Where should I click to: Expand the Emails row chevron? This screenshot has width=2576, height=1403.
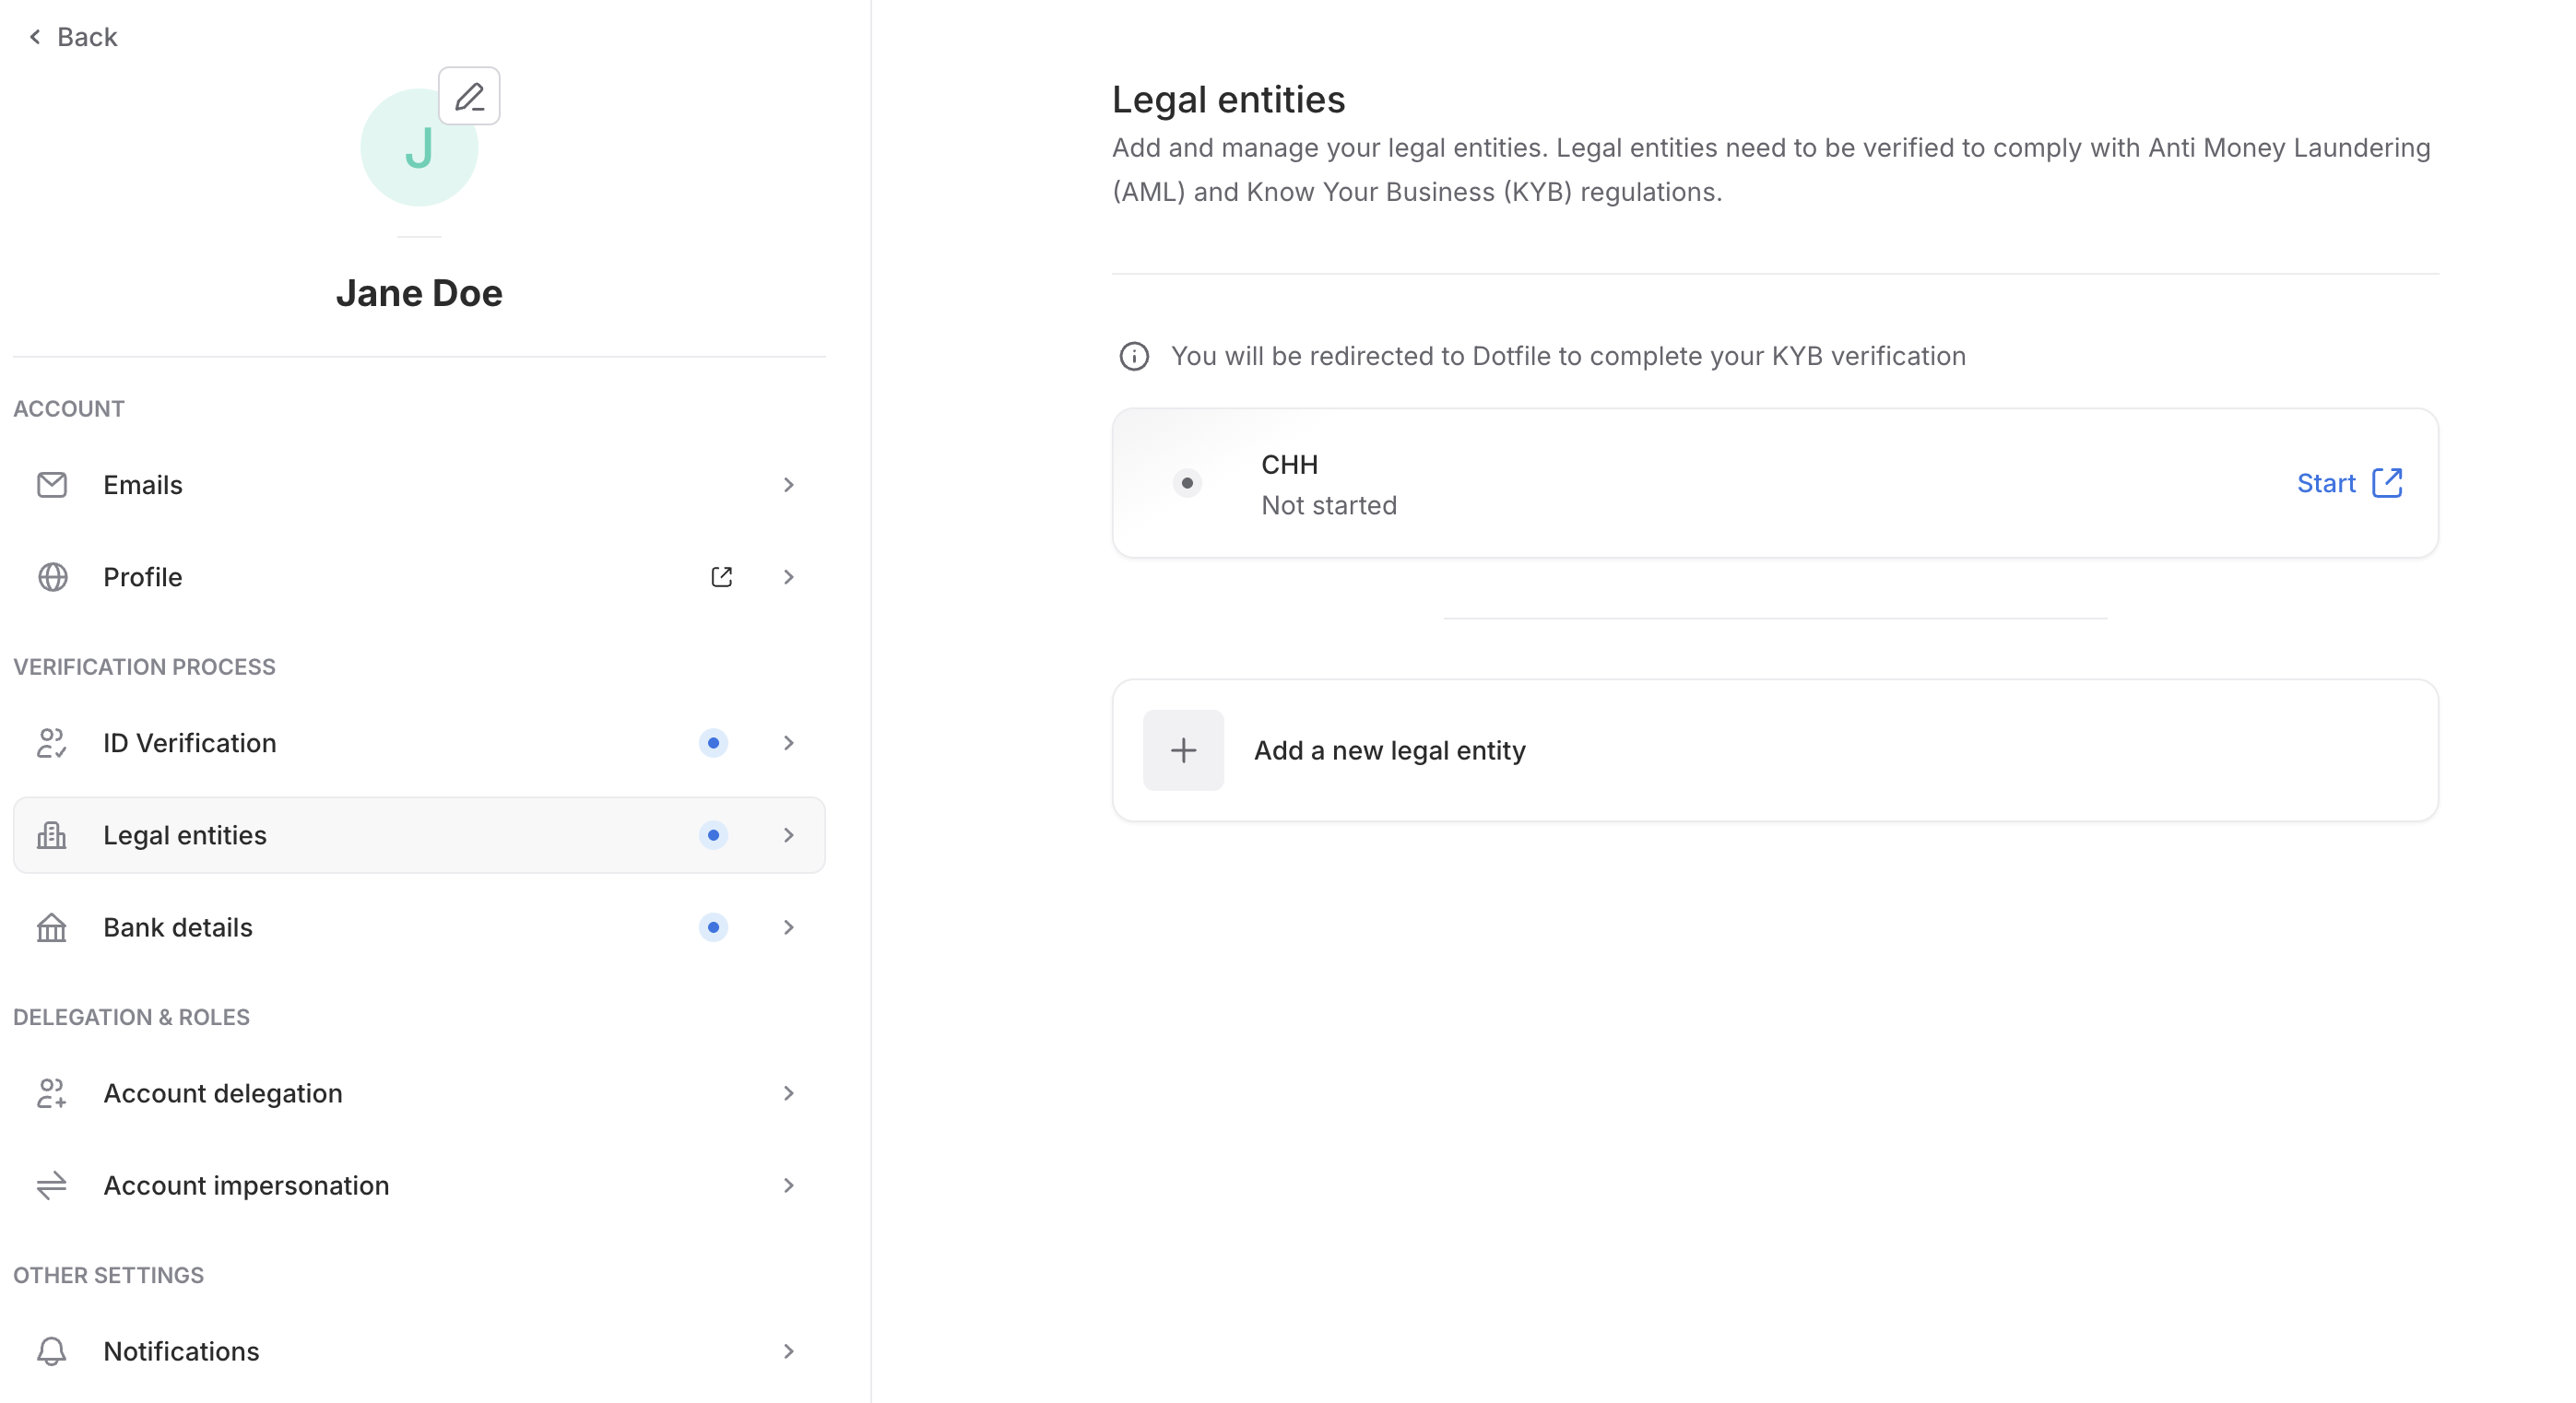tap(788, 485)
